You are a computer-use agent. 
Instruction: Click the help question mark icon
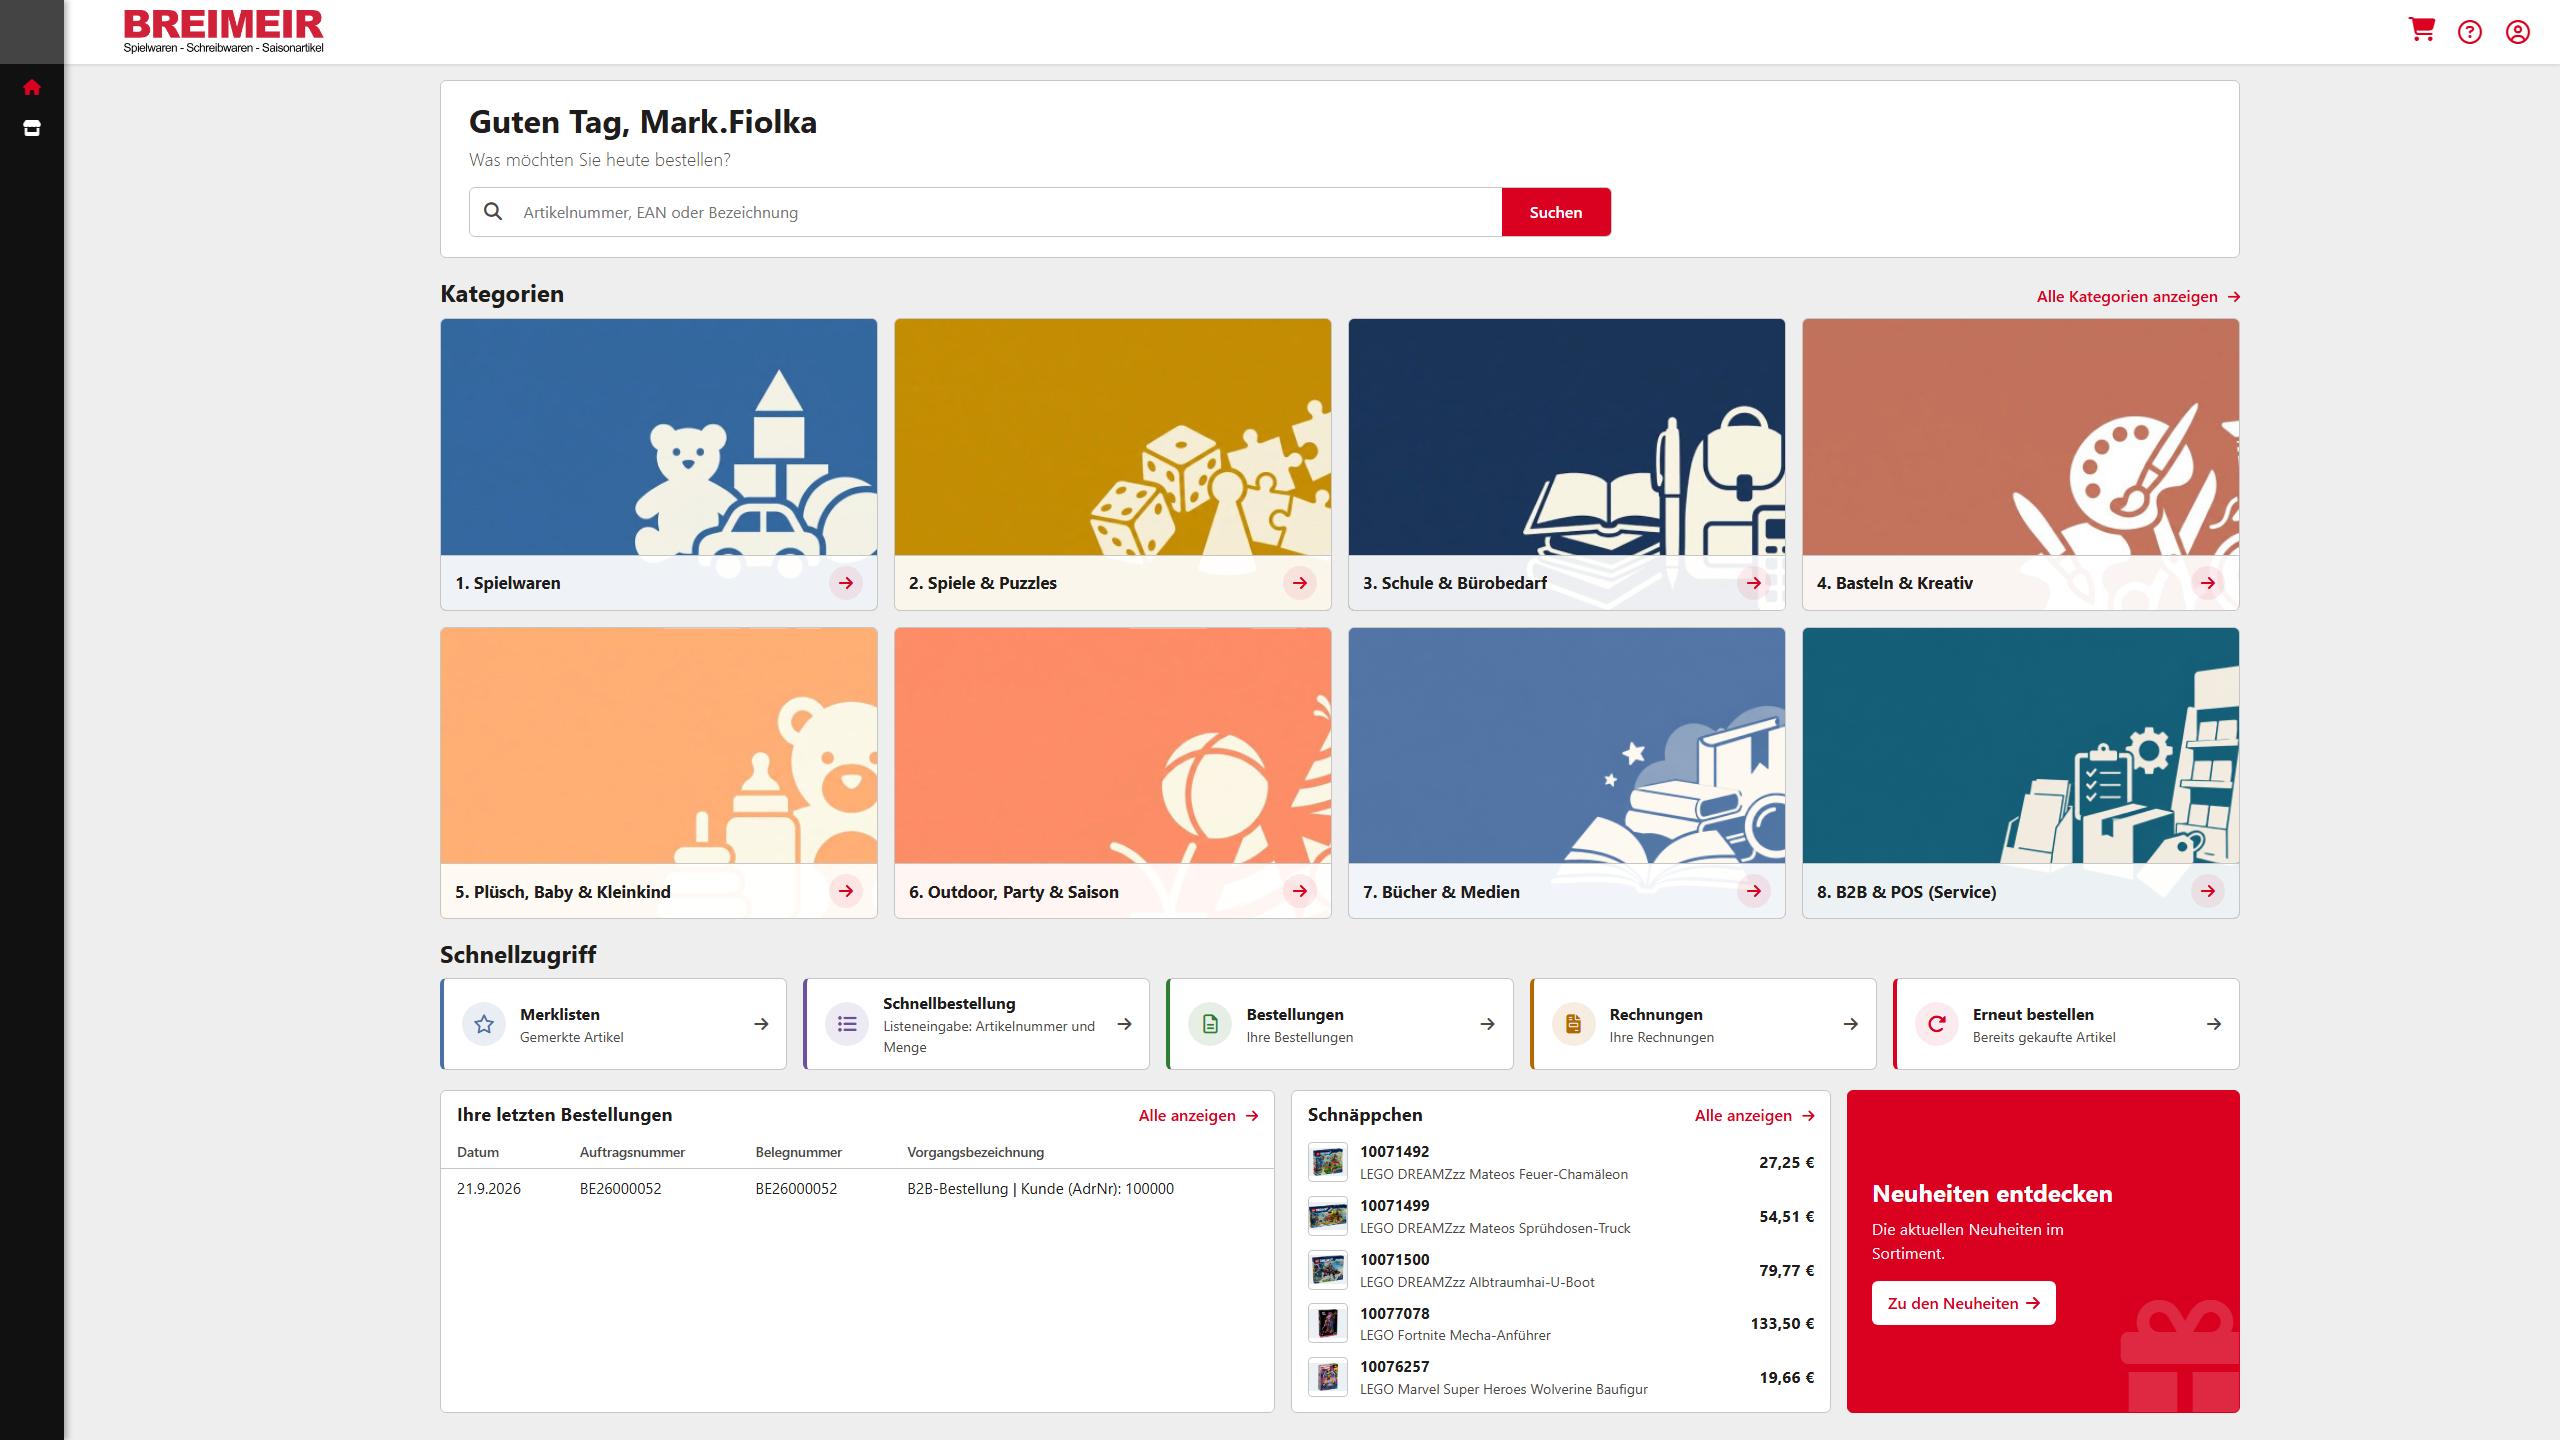click(x=2469, y=32)
